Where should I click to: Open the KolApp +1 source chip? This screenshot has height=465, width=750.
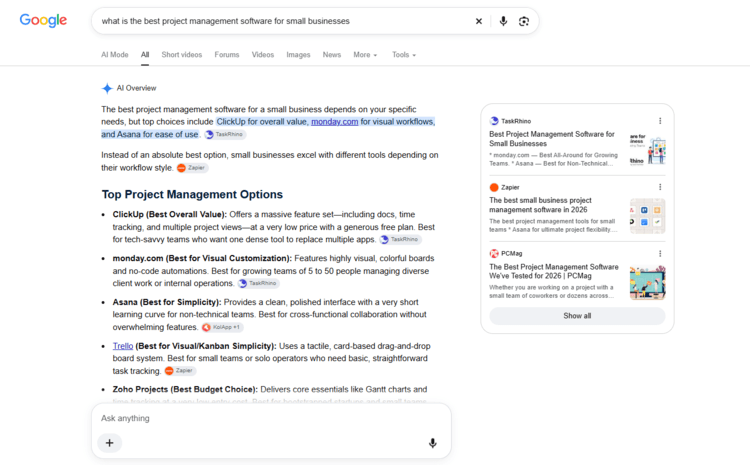pos(222,327)
